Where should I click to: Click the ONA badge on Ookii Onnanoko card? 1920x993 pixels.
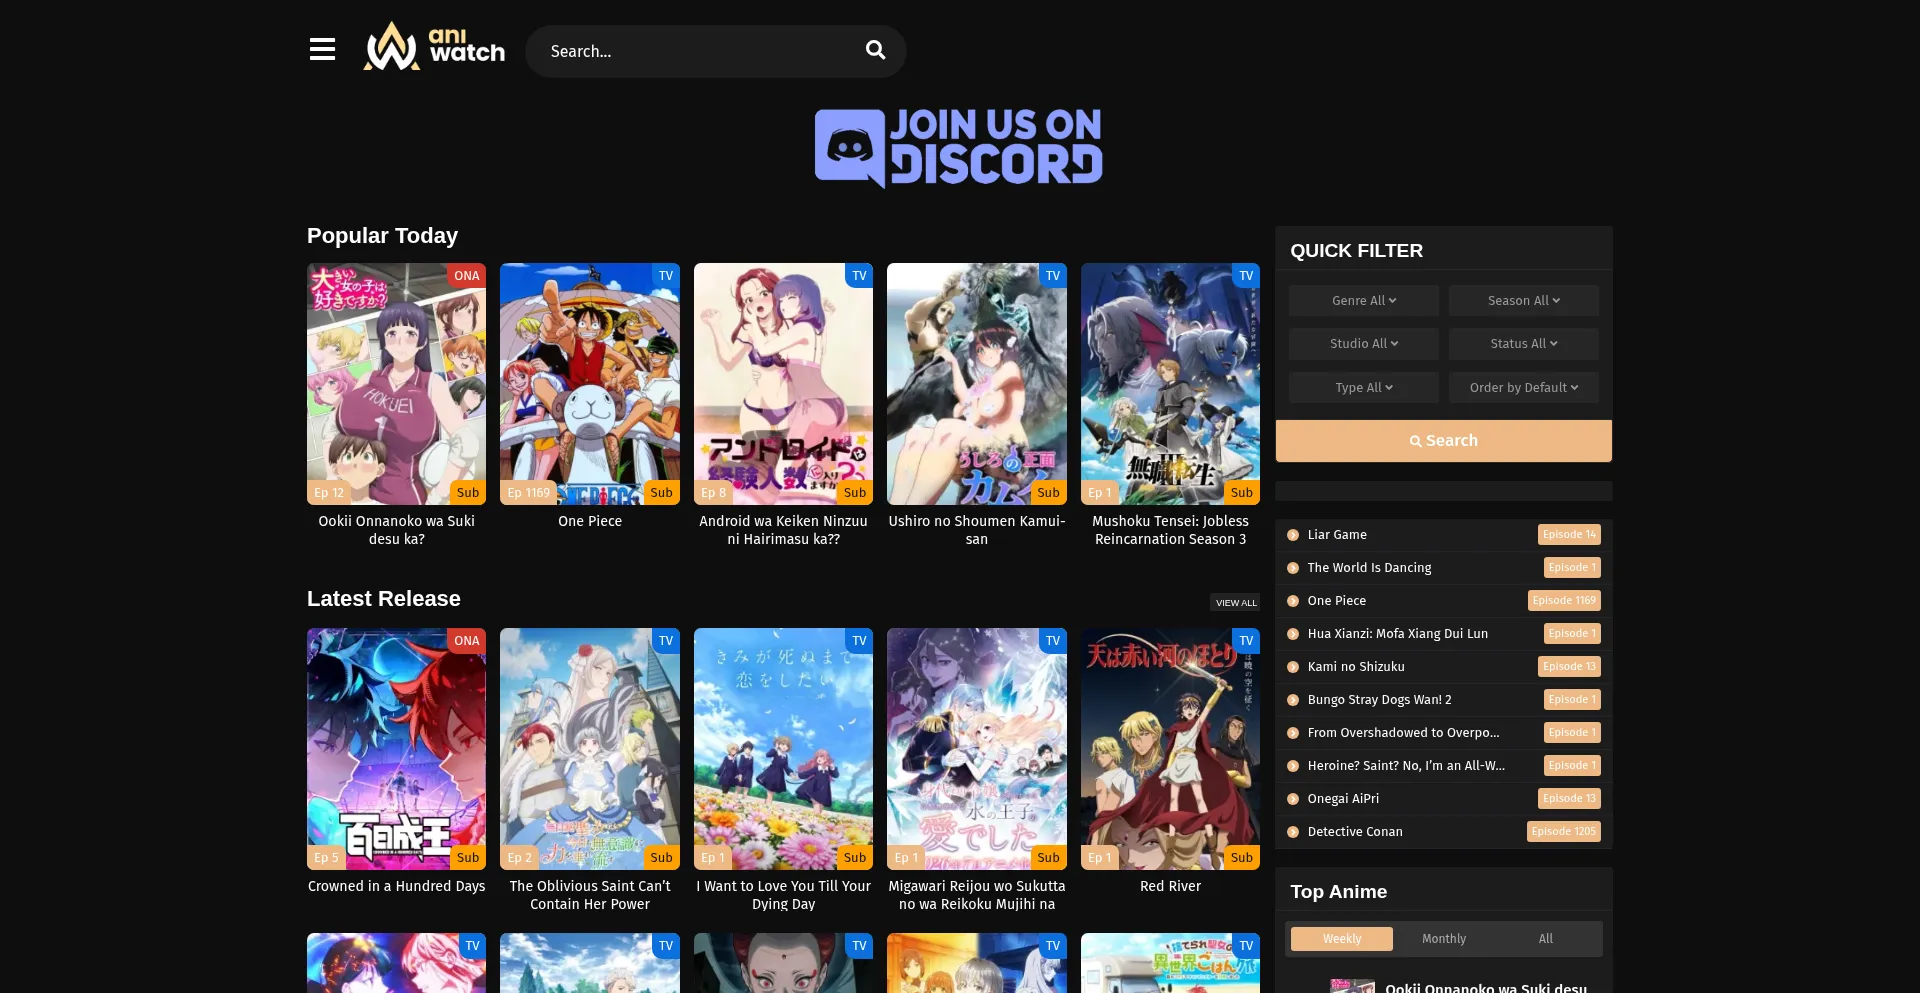[x=466, y=276]
